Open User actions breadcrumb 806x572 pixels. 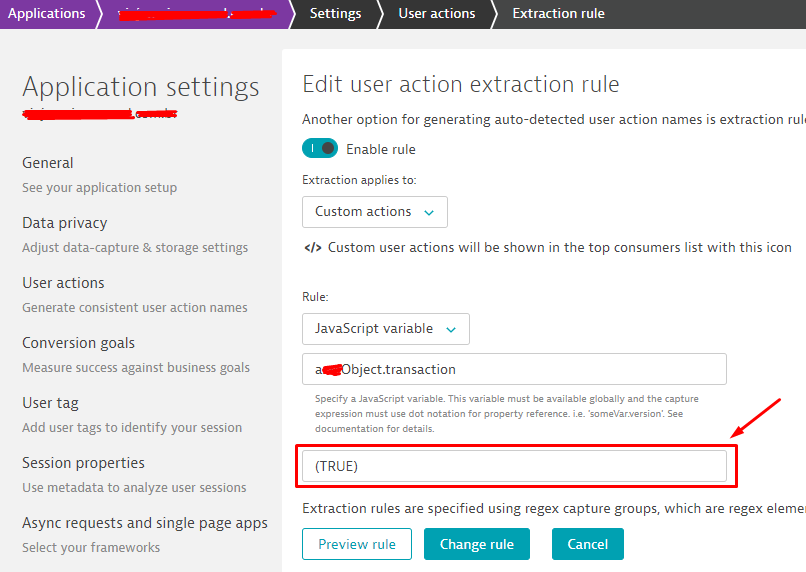pos(436,14)
